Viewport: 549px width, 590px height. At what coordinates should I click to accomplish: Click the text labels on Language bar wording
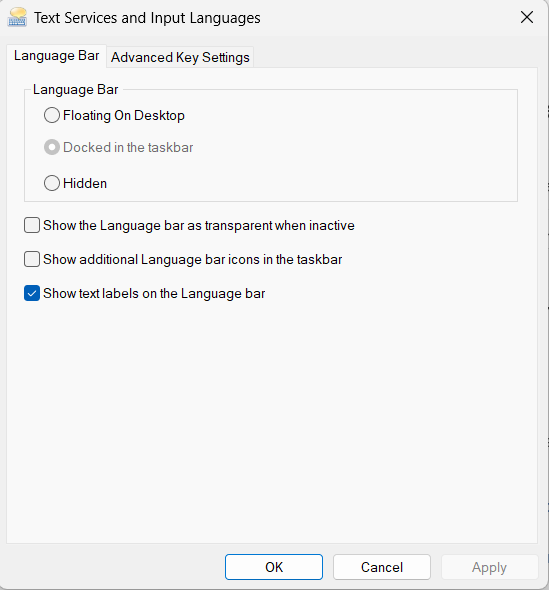tap(154, 293)
